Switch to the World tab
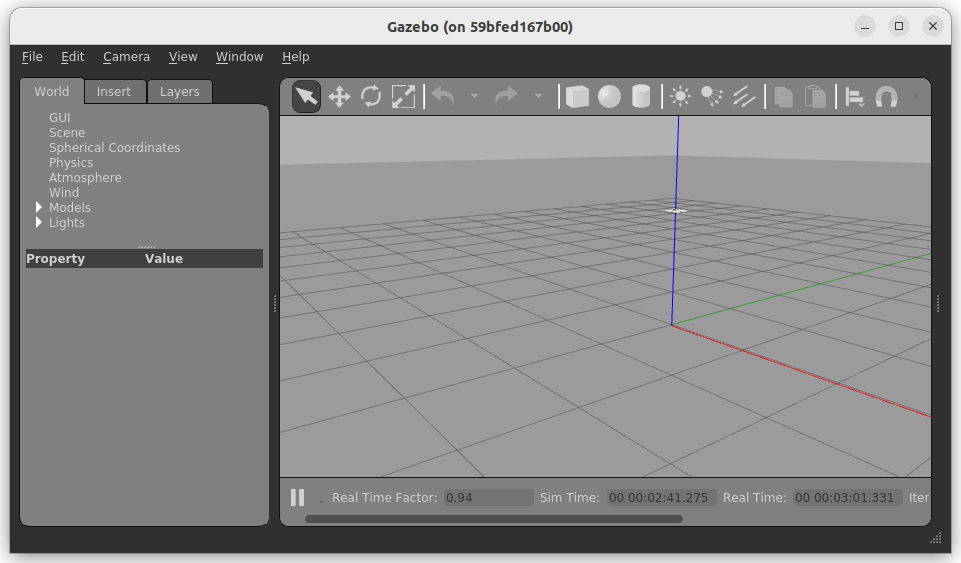961x563 pixels. coord(51,91)
